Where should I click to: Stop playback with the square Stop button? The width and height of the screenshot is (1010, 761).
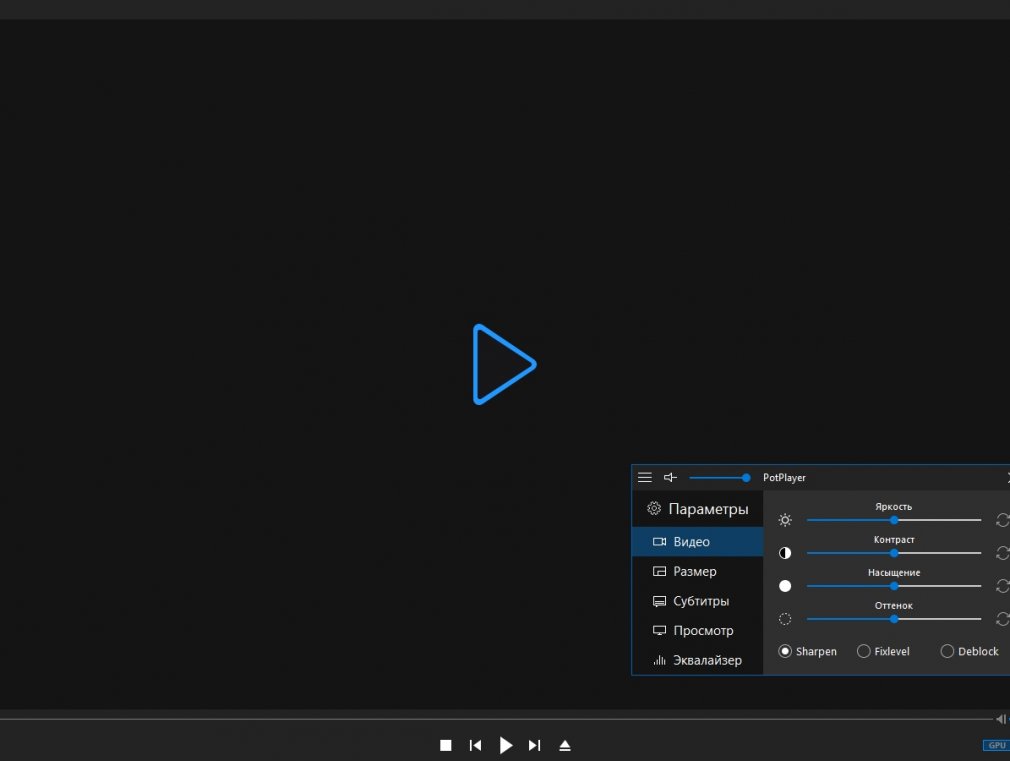(446, 746)
